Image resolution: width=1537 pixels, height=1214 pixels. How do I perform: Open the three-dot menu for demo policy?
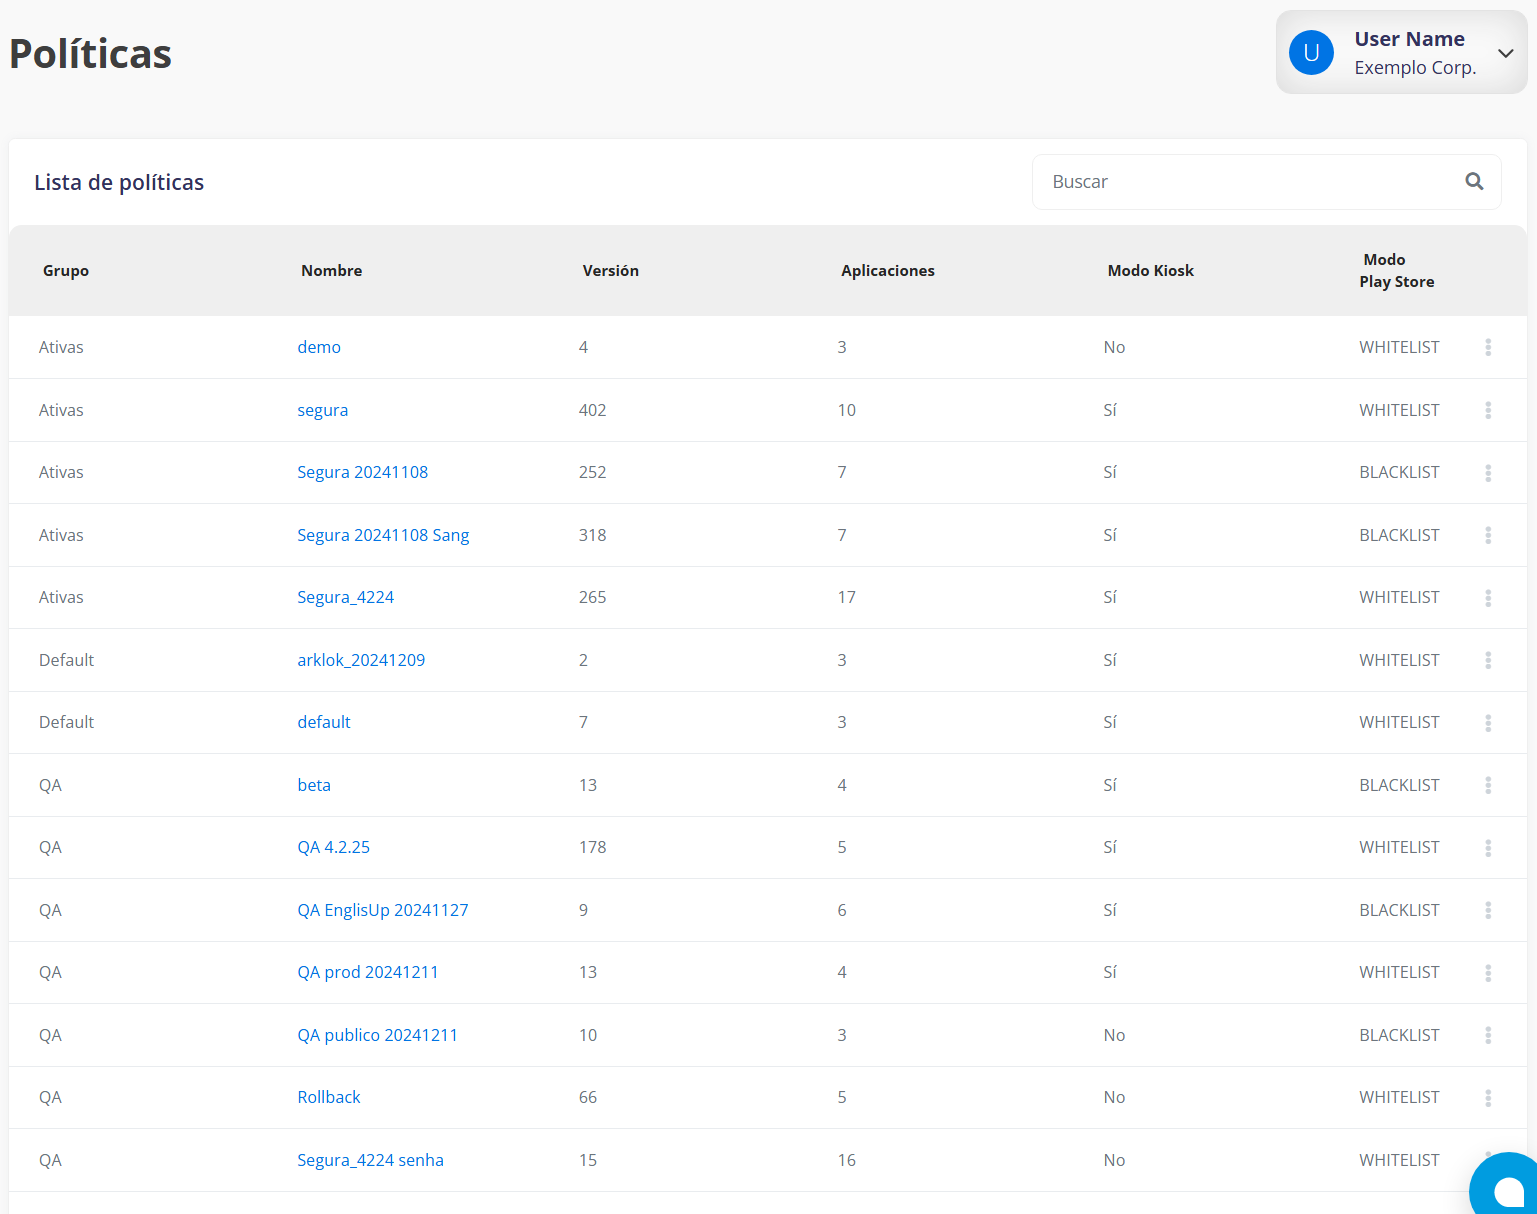tap(1488, 347)
